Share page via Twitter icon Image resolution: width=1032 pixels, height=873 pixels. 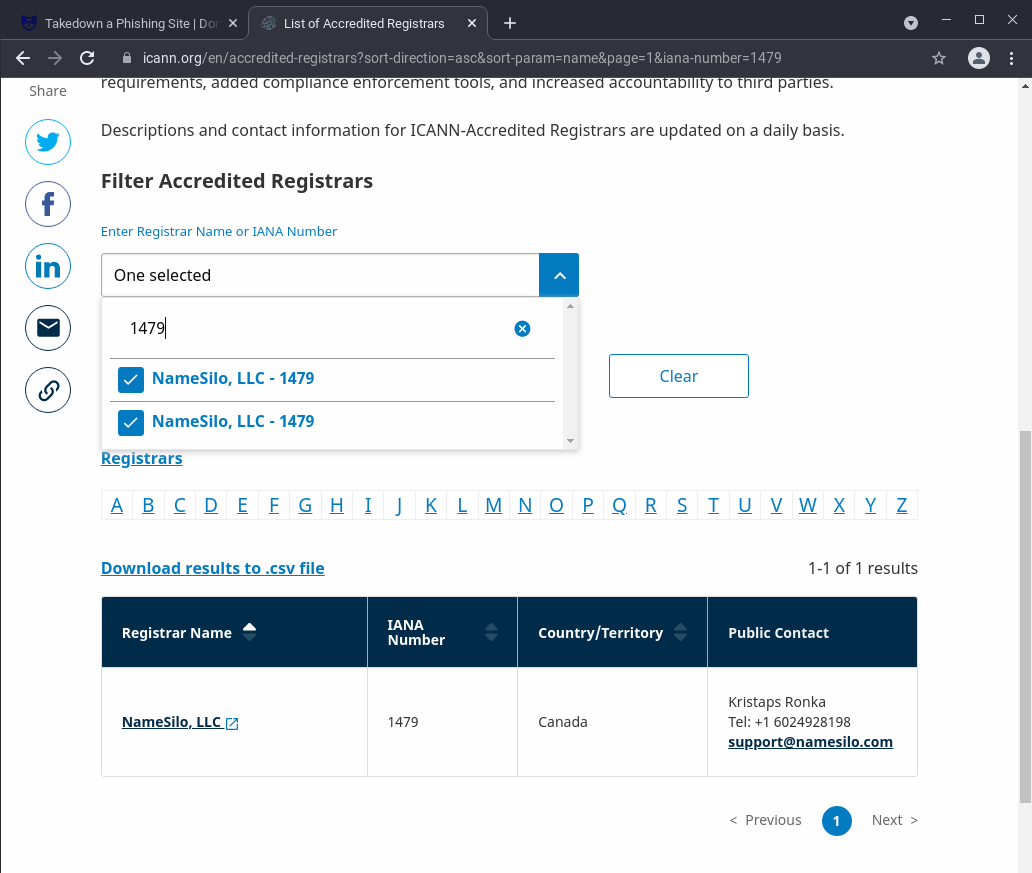pyautogui.click(x=48, y=142)
